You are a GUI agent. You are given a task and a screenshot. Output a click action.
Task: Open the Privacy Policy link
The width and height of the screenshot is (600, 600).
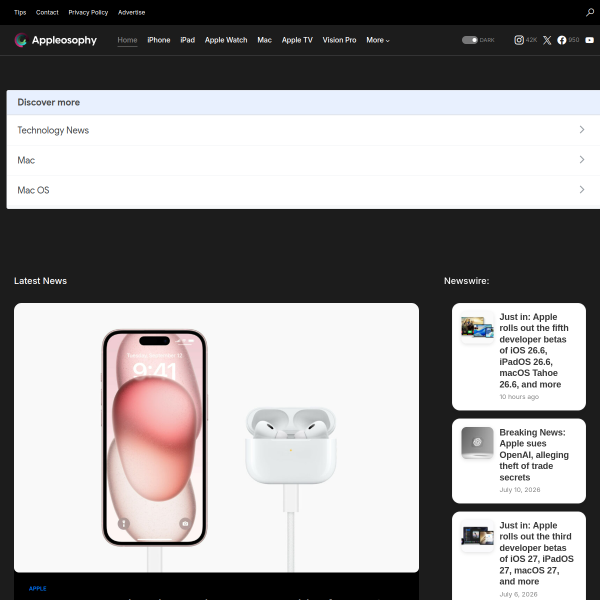(x=88, y=12)
